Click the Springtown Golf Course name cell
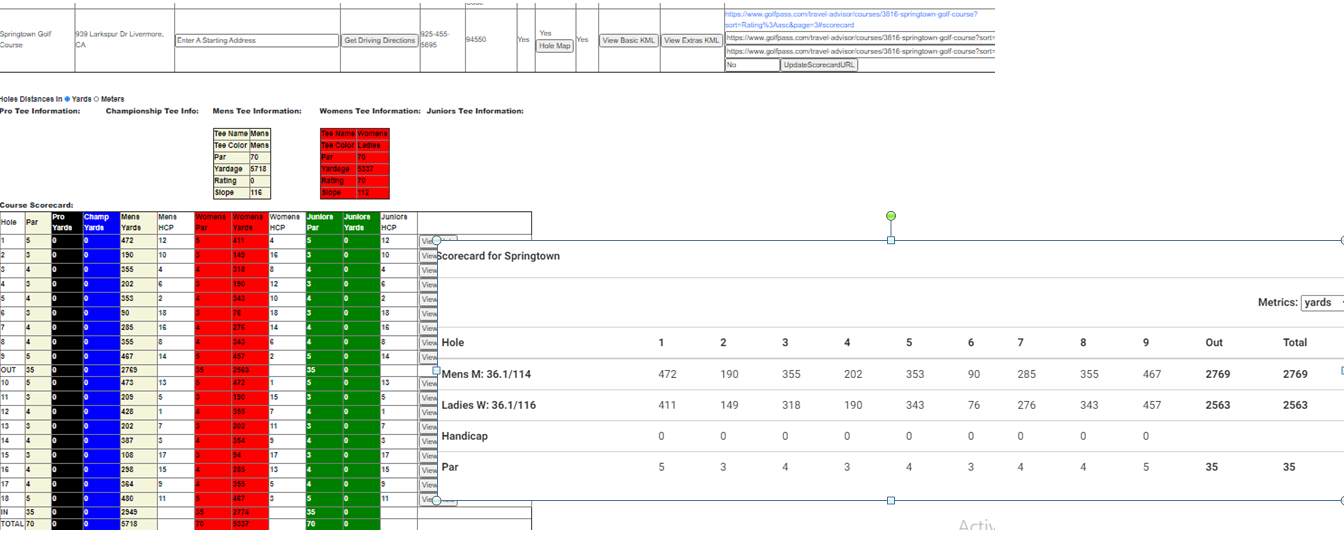 [36, 40]
